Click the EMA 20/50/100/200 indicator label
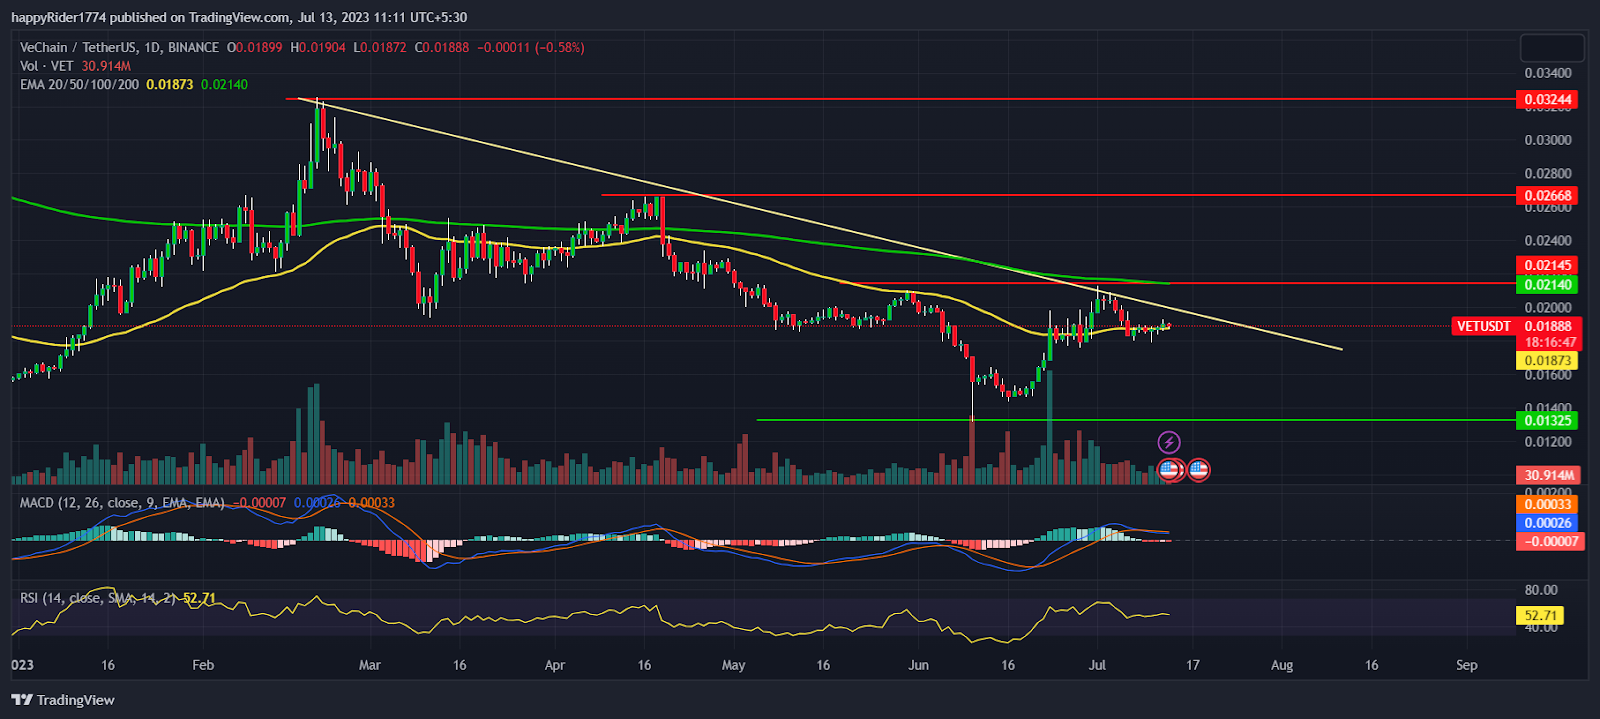 (x=79, y=84)
